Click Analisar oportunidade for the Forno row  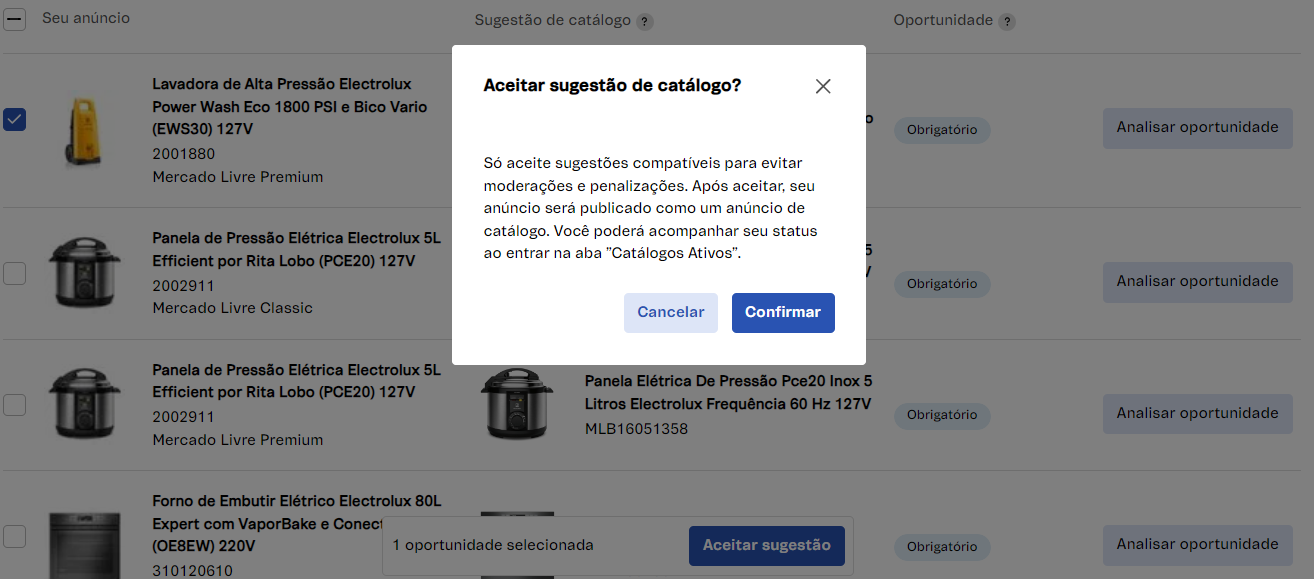[1197, 544]
